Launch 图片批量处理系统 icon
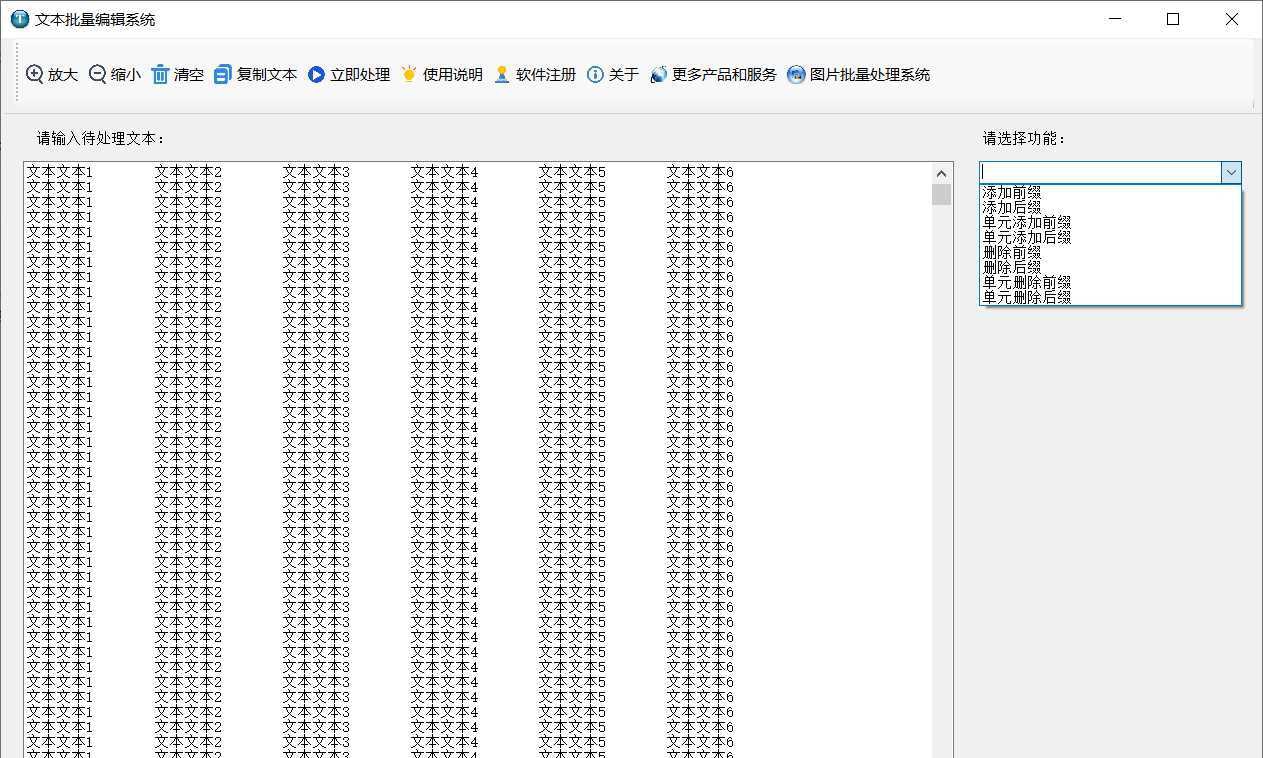 (x=796, y=74)
